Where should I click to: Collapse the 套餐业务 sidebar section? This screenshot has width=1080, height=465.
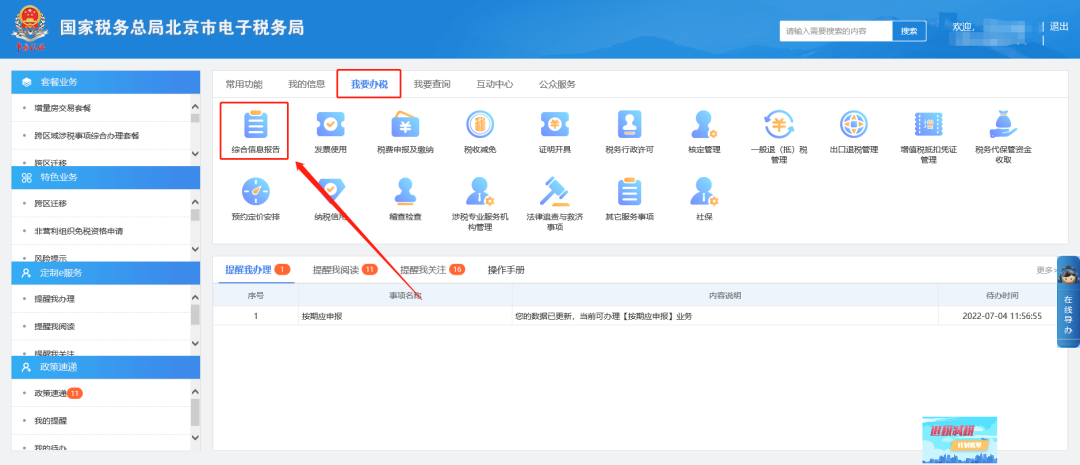[x=105, y=82]
